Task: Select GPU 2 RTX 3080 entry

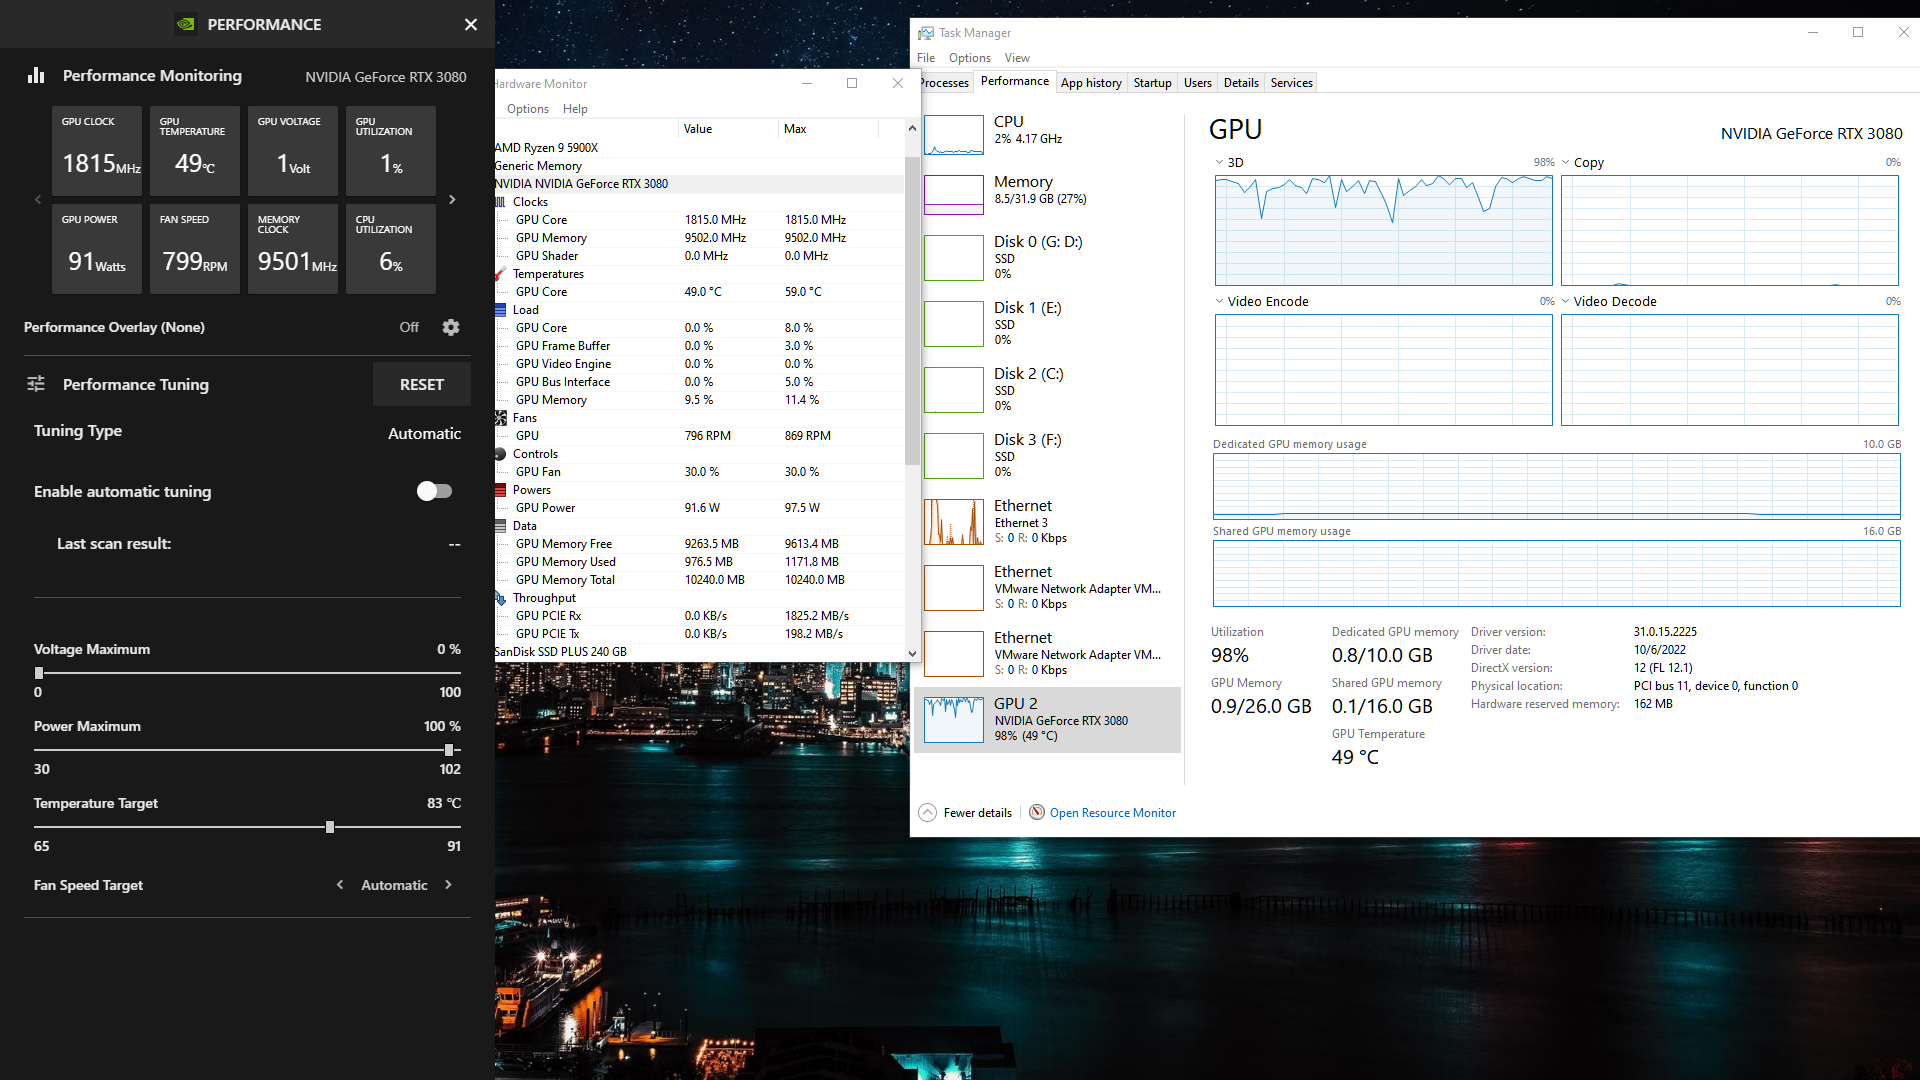Action: [x=1047, y=719]
